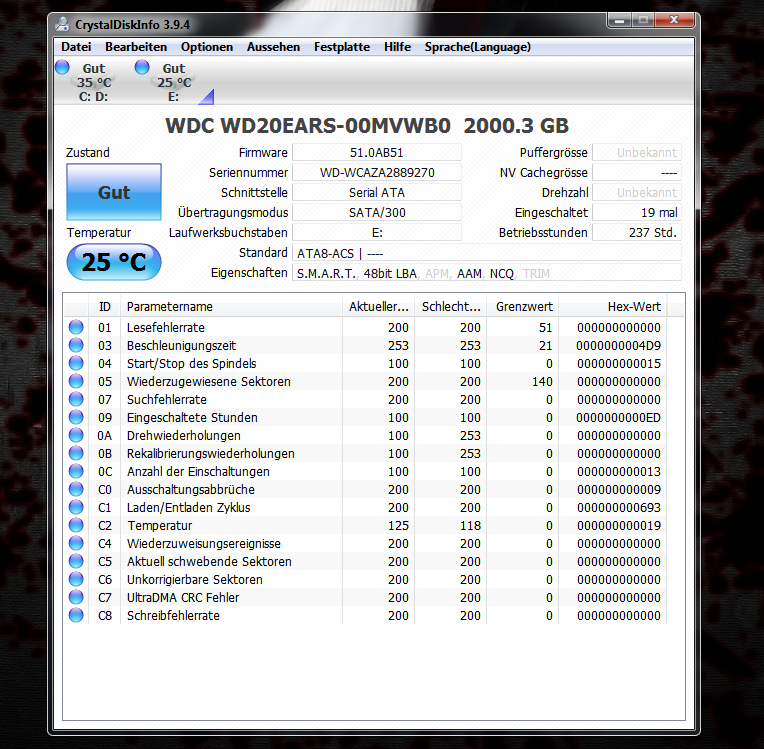Image resolution: width=764 pixels, height=749 pixels.
Task: Click hex value 0000000000ED
Action: pyautogui.click(x=618, y=418)
